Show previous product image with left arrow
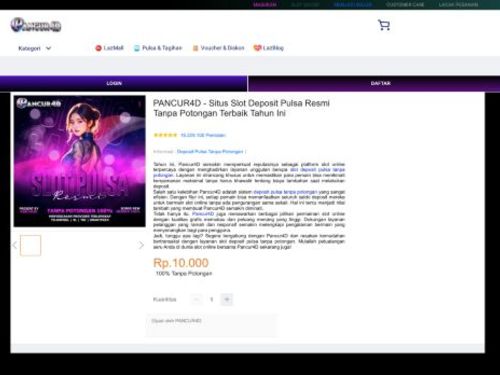The image size is (500, 375). tap(15, 245)
